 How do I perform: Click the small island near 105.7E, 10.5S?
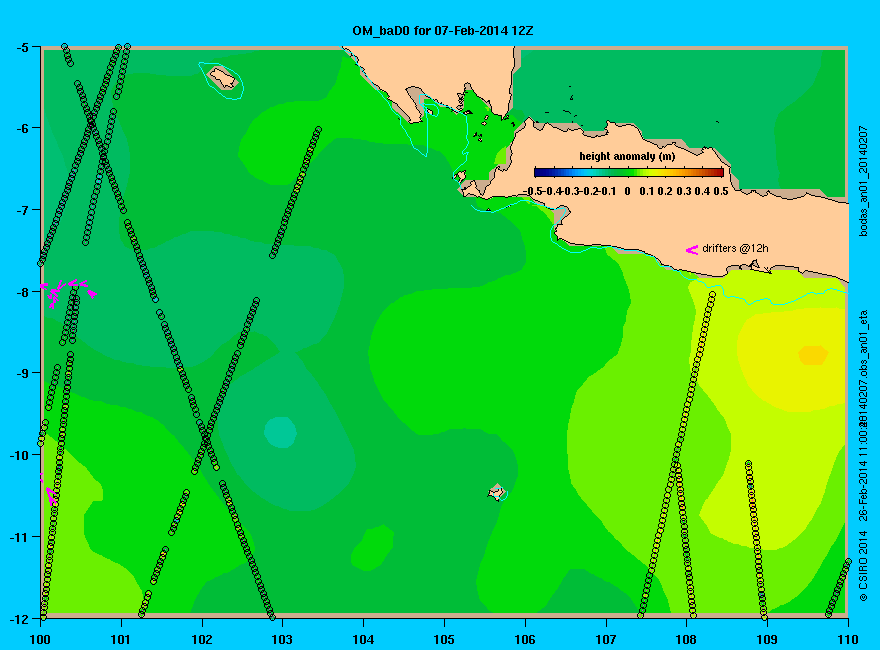tap(497, 492)
